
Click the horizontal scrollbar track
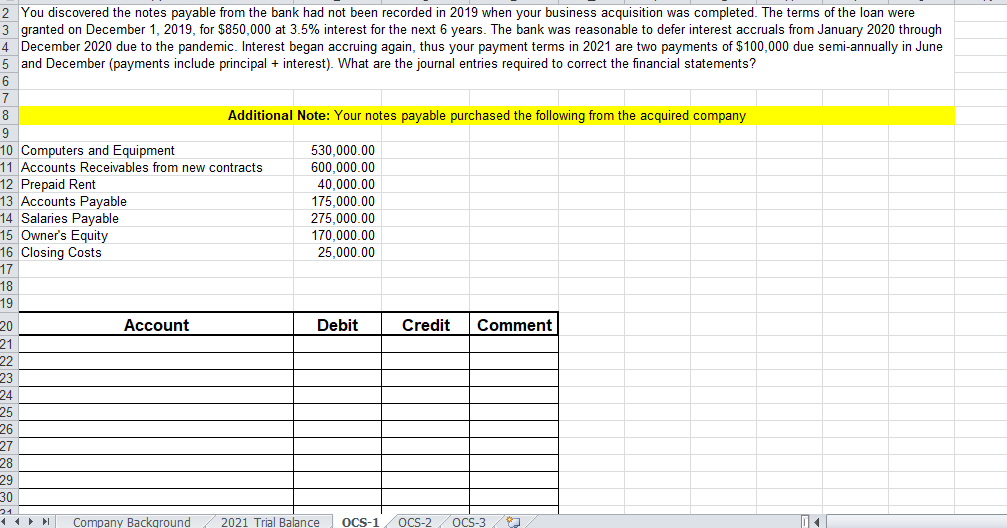pyautogui.click(x=916, y=522)
